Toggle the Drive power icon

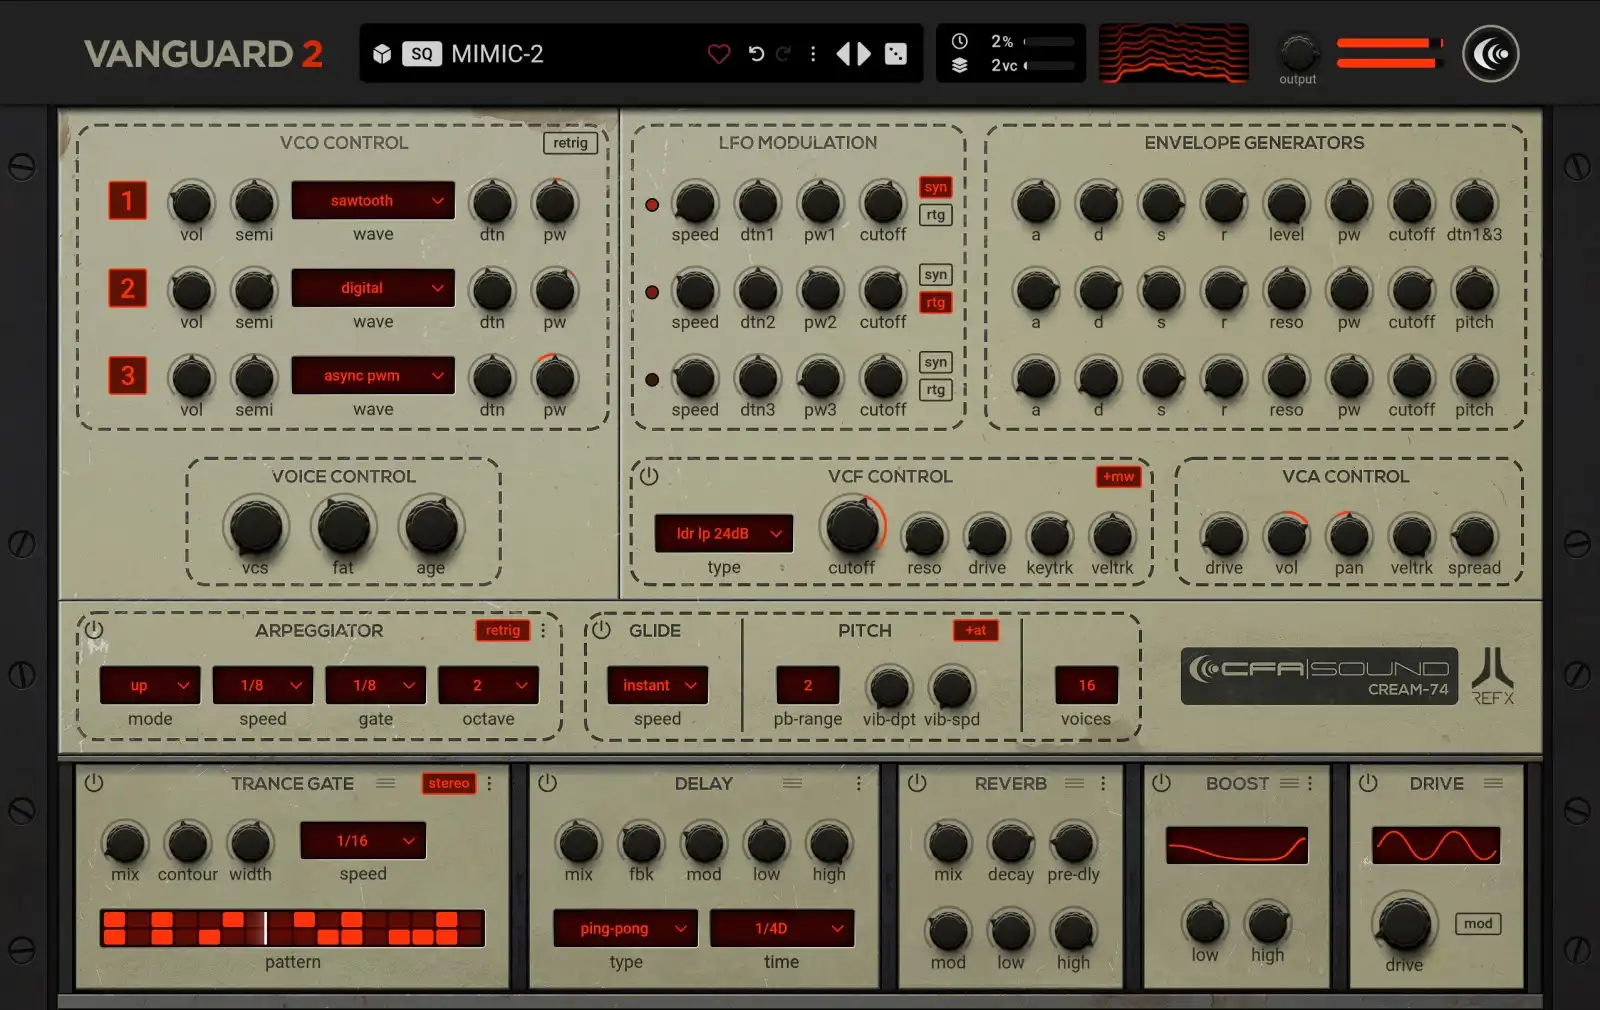(x=1368, y=783)
